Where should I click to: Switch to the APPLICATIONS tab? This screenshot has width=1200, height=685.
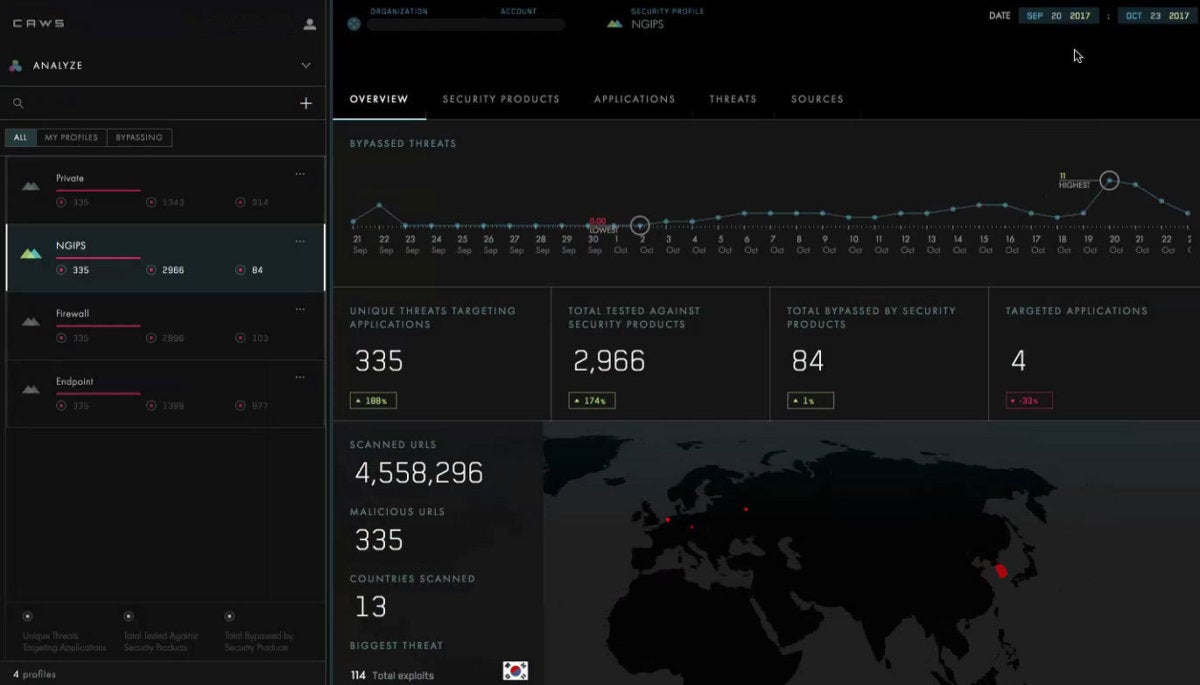coord(634,99)
